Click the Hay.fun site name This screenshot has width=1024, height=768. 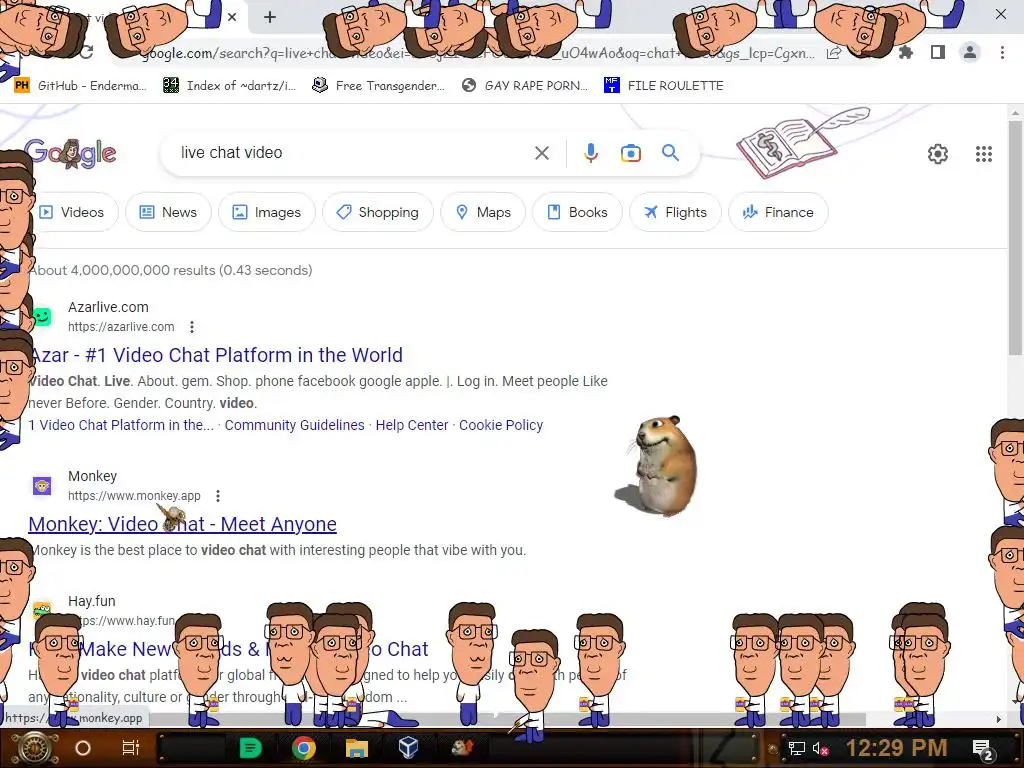tap(91, 601)
